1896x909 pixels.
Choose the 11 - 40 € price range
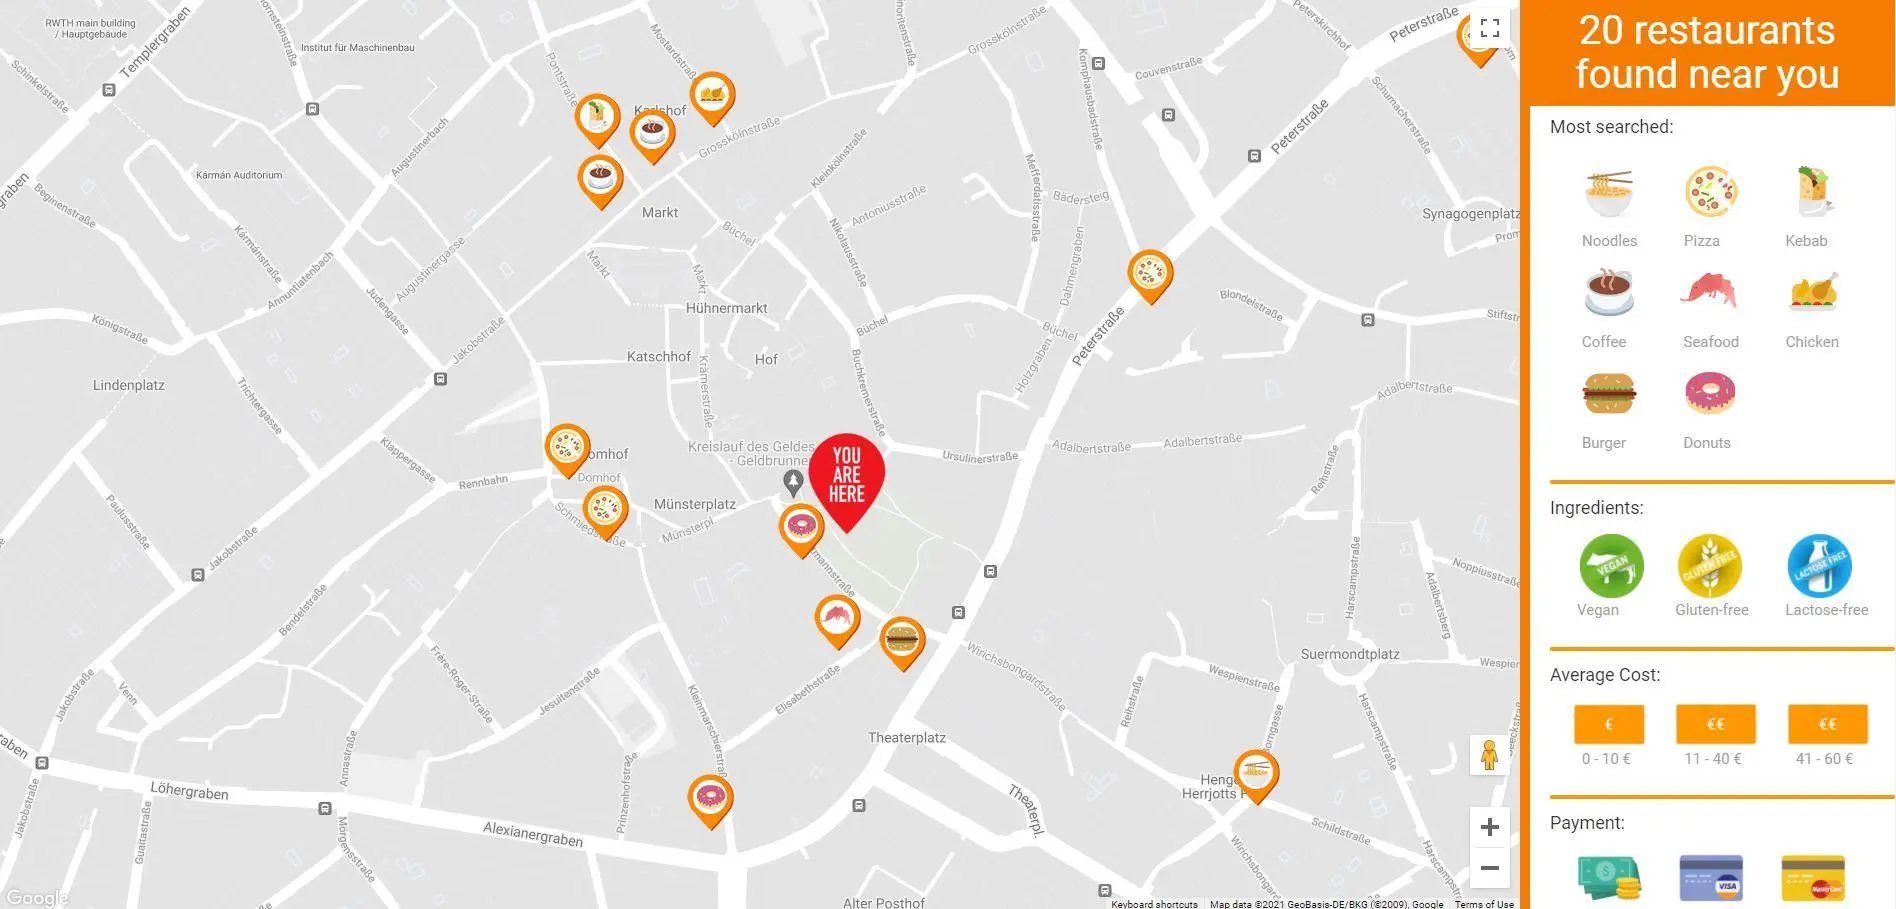(x=1715, y=724)
